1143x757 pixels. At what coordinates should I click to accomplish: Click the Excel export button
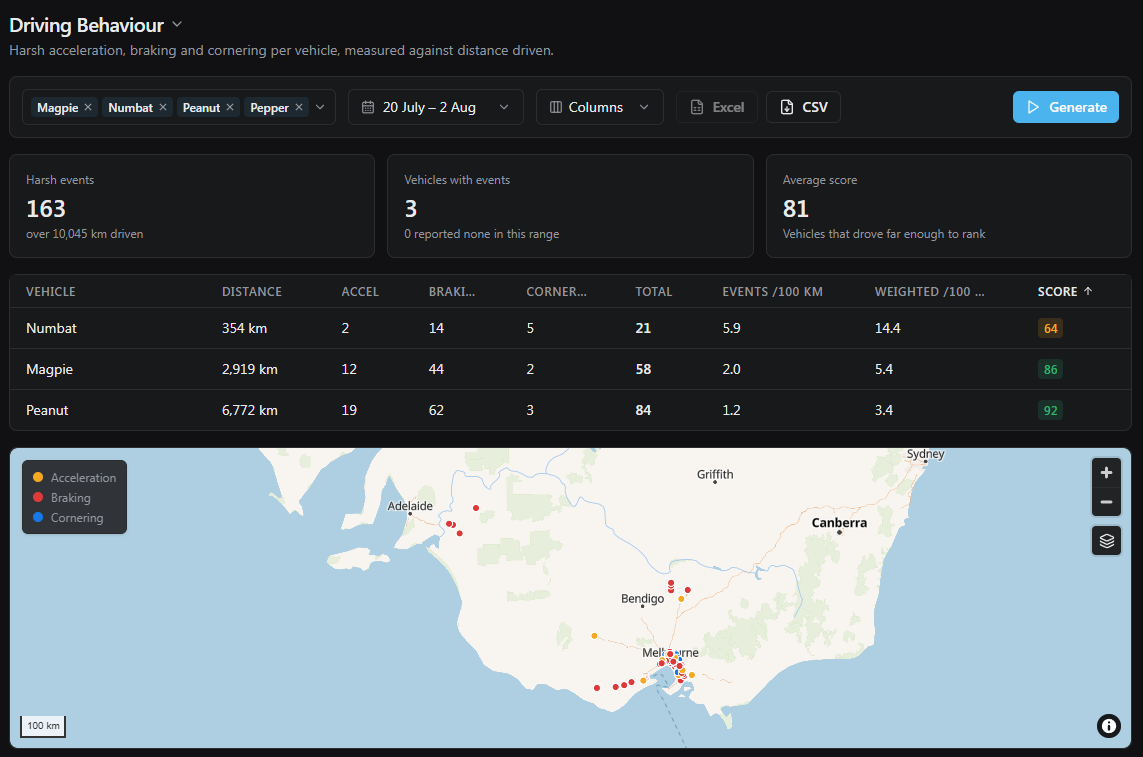tap(717, 107)
